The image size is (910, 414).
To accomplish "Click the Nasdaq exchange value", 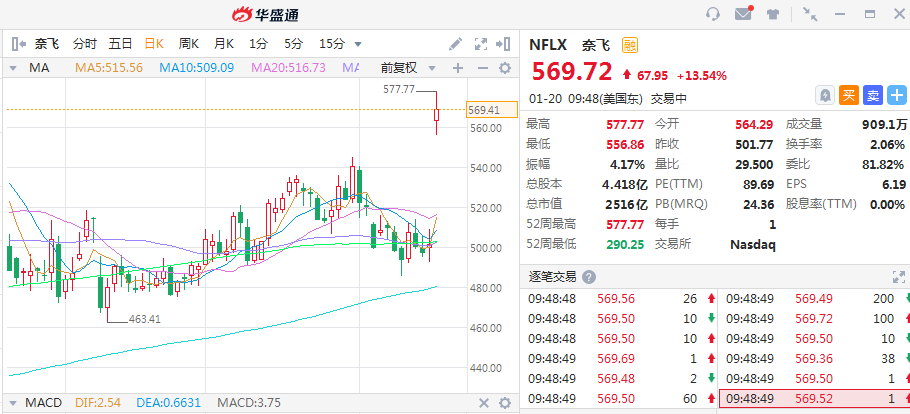I will click(x=753, y=244).
